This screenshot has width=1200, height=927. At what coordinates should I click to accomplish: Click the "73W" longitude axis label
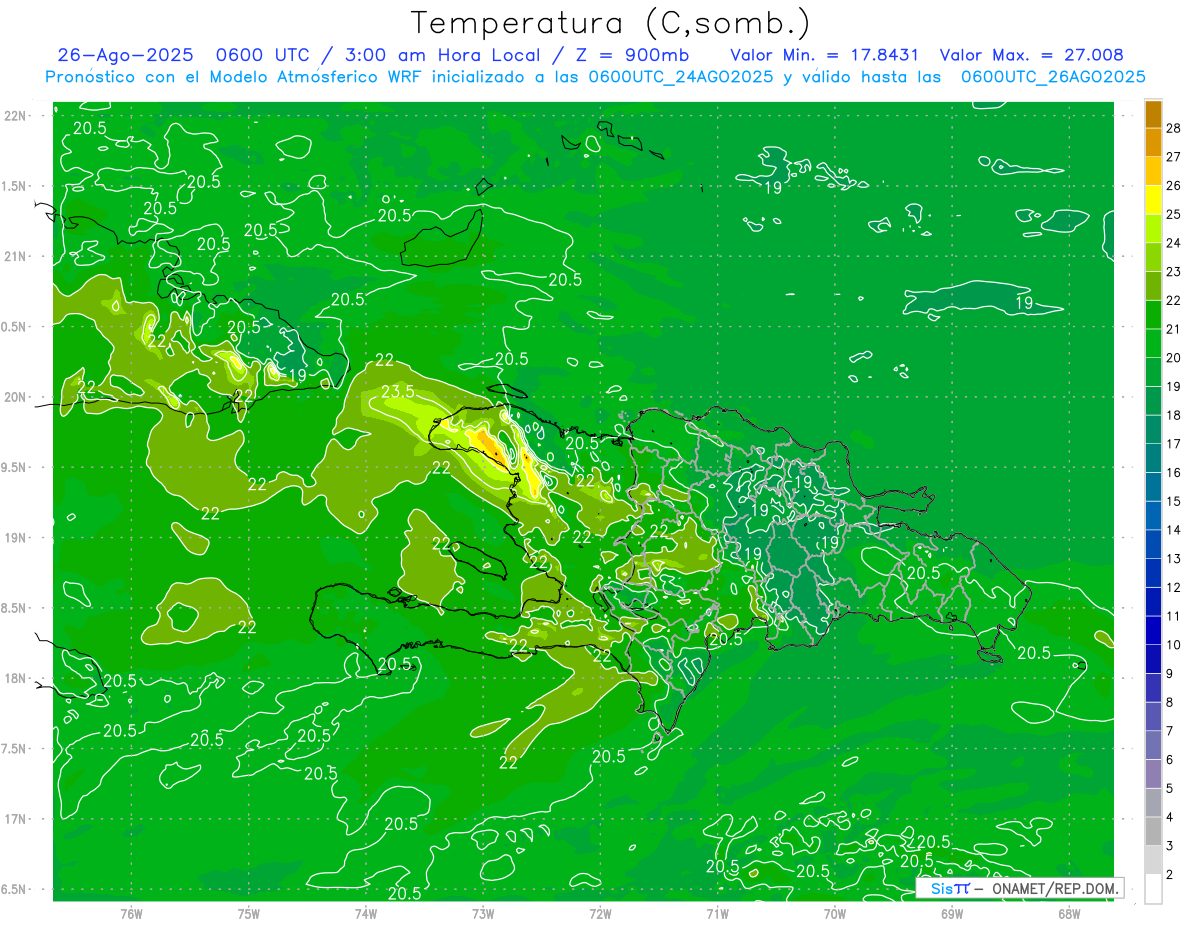tap(483, 914)
